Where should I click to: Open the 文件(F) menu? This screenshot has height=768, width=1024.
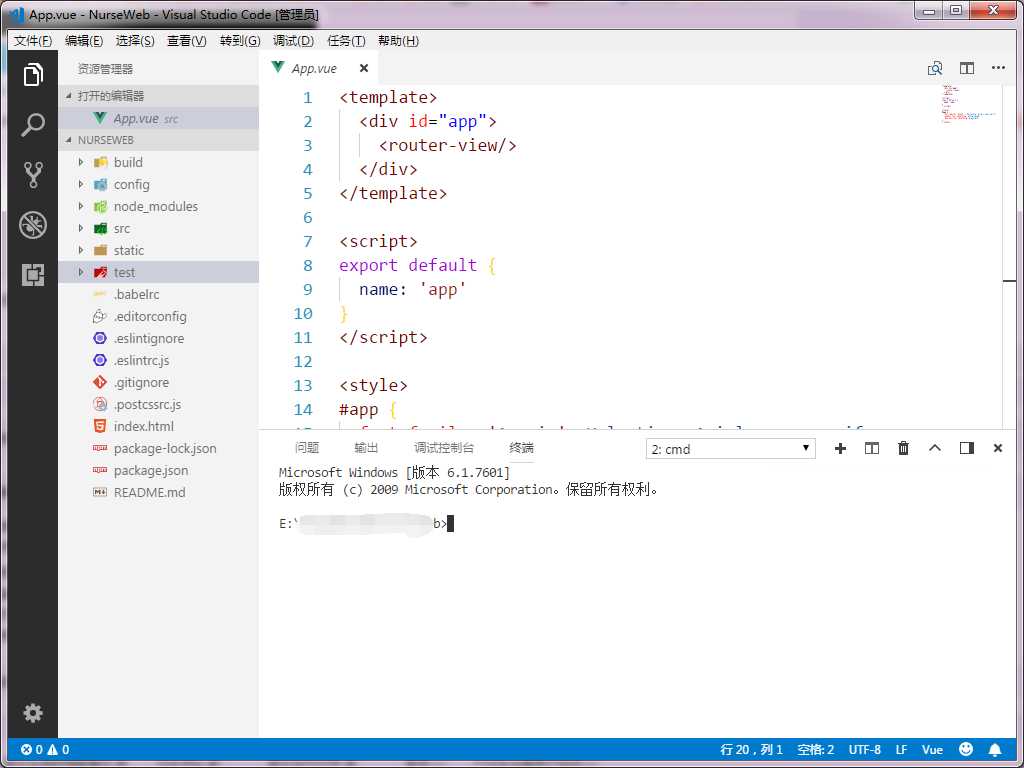tap(33, 40)
